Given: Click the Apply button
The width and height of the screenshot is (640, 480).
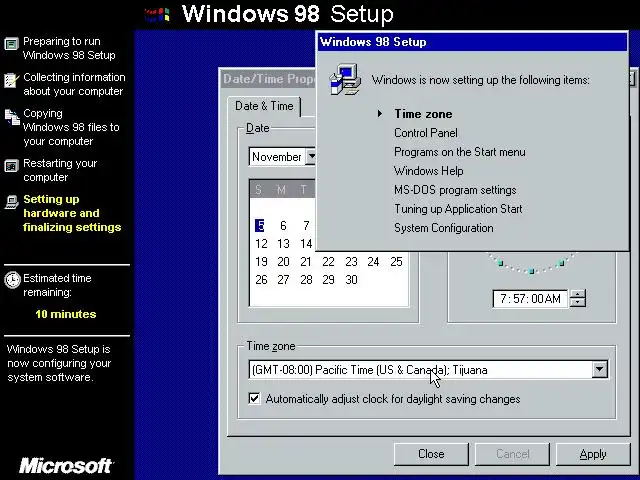Looking at the screenshot, I should coord(593,454).
